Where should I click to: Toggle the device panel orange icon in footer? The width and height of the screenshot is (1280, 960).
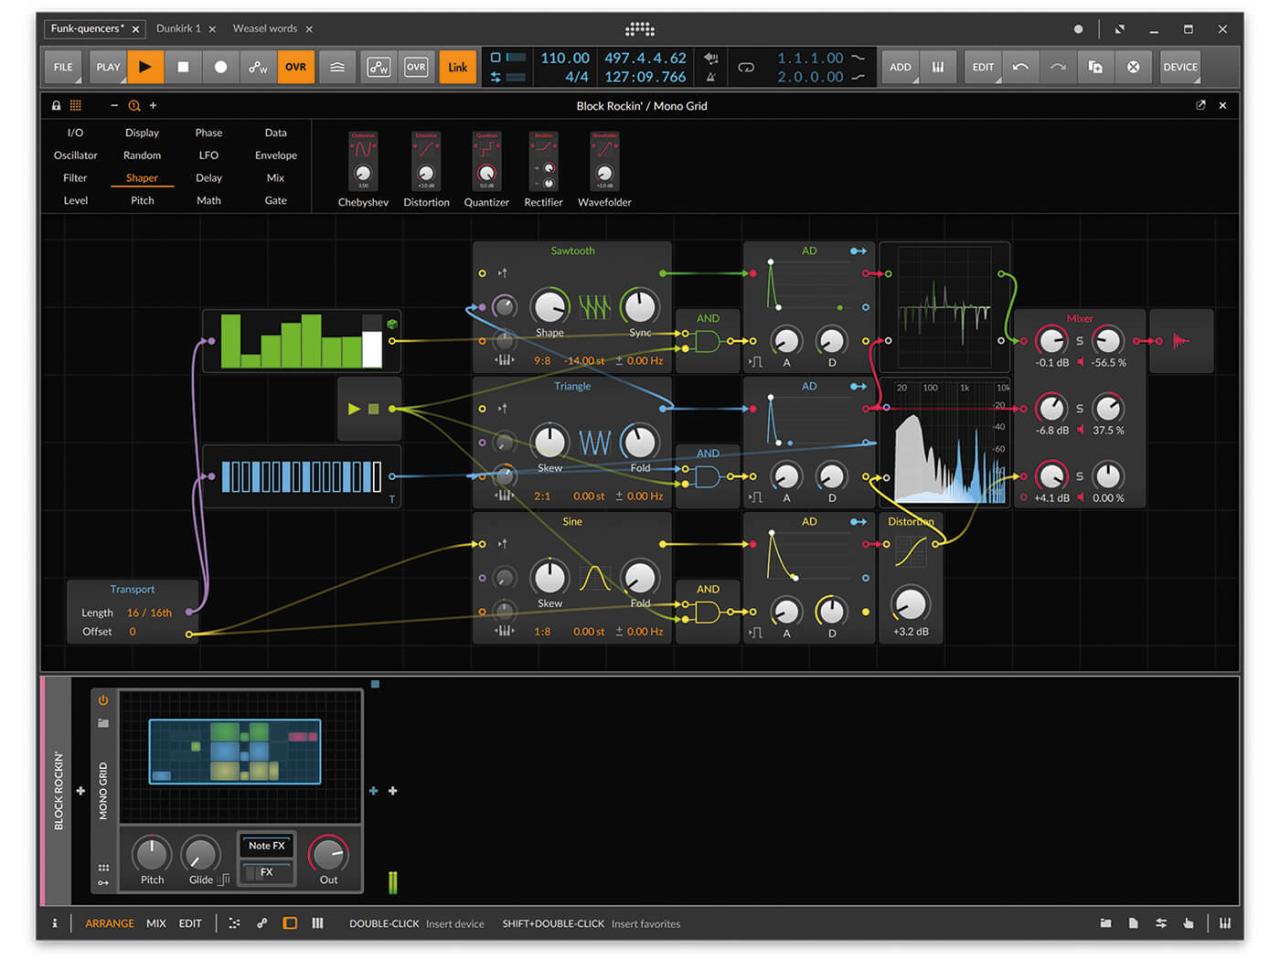tap(290, 923)
